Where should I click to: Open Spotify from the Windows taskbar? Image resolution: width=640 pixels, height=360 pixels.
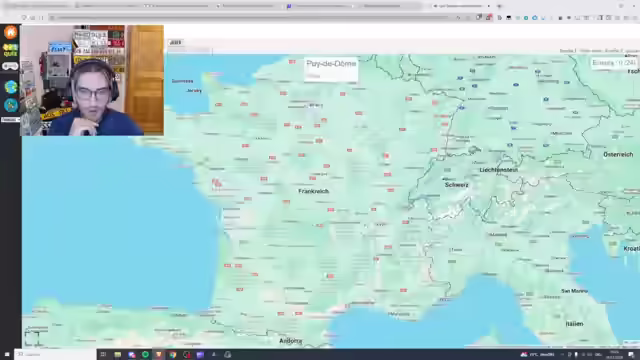pyautogui.click(x=145, y=355)
